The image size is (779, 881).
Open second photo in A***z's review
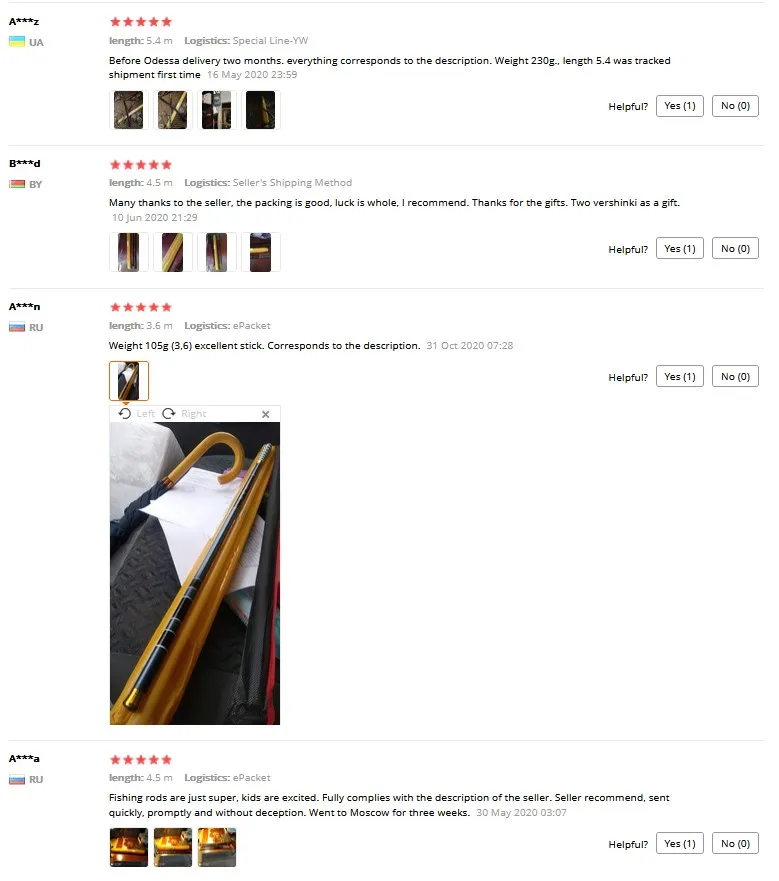tap(173, 110)
